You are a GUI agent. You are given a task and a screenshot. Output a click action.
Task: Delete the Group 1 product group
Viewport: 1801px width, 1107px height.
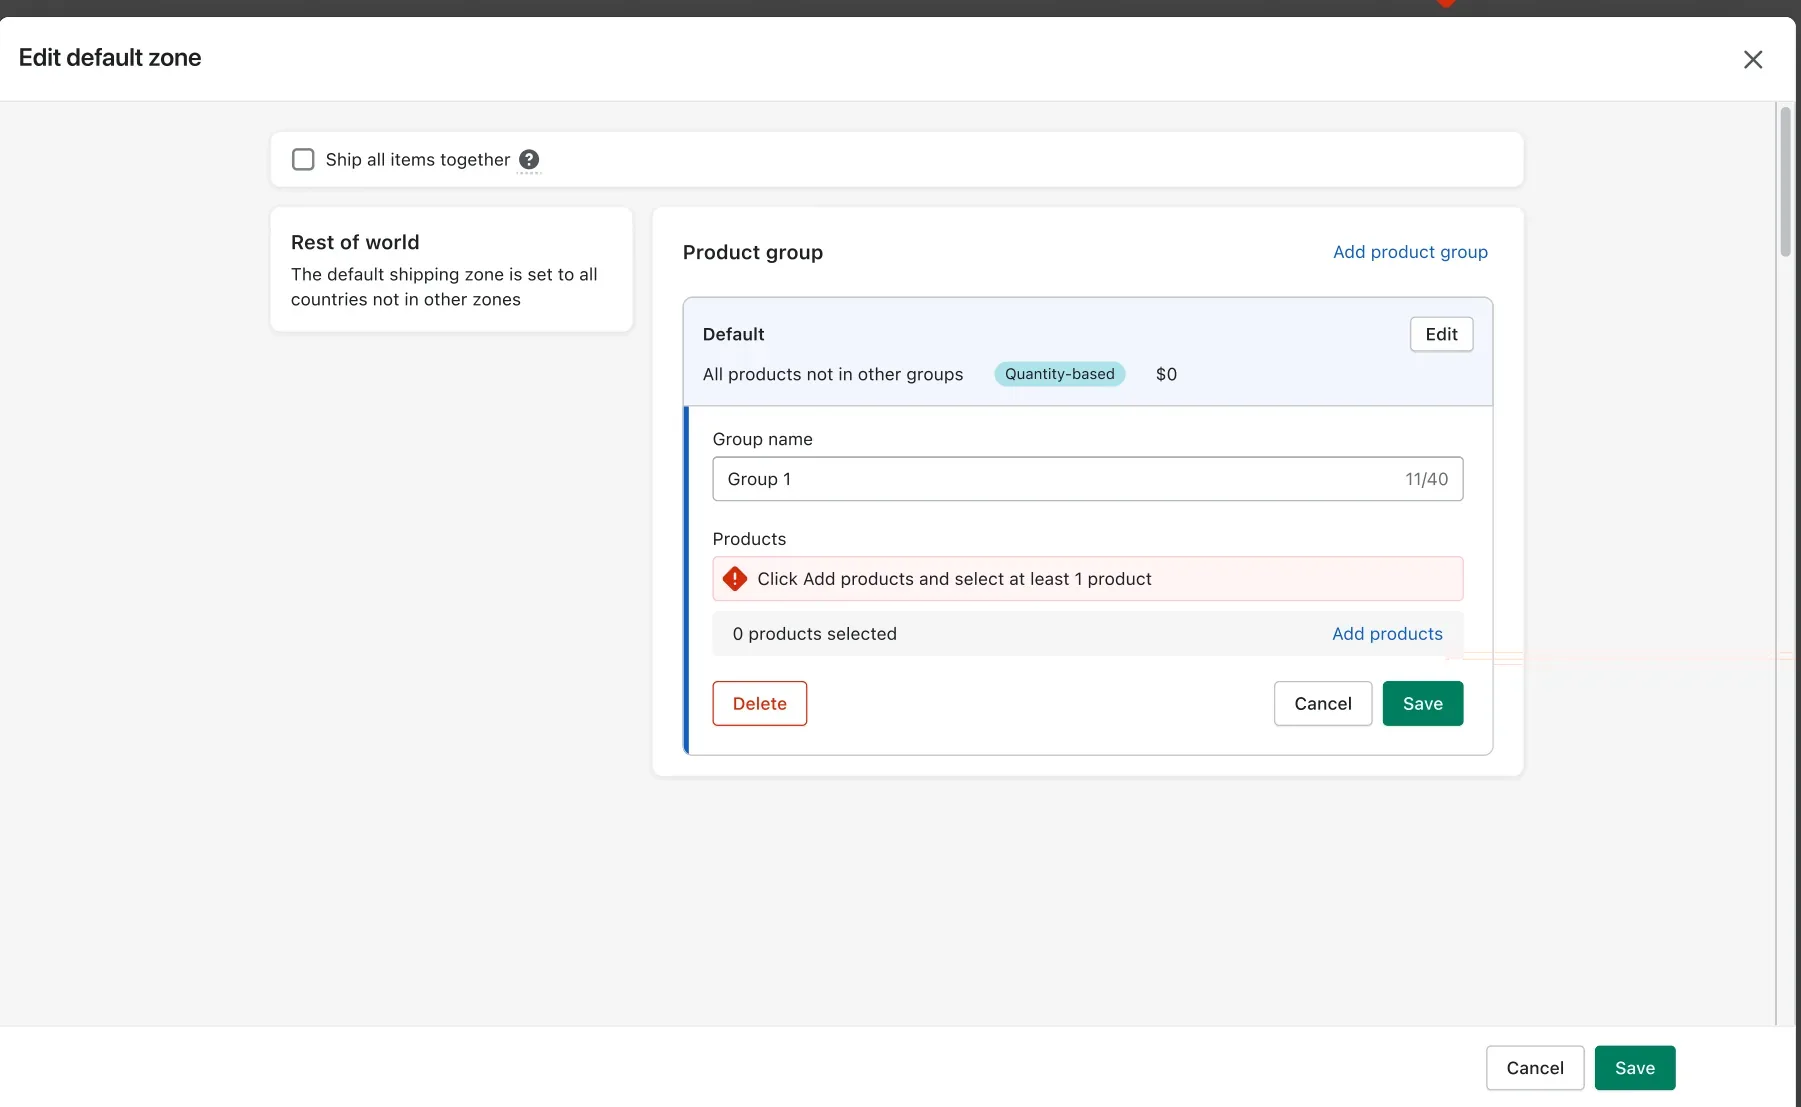[x=759, y=703]
